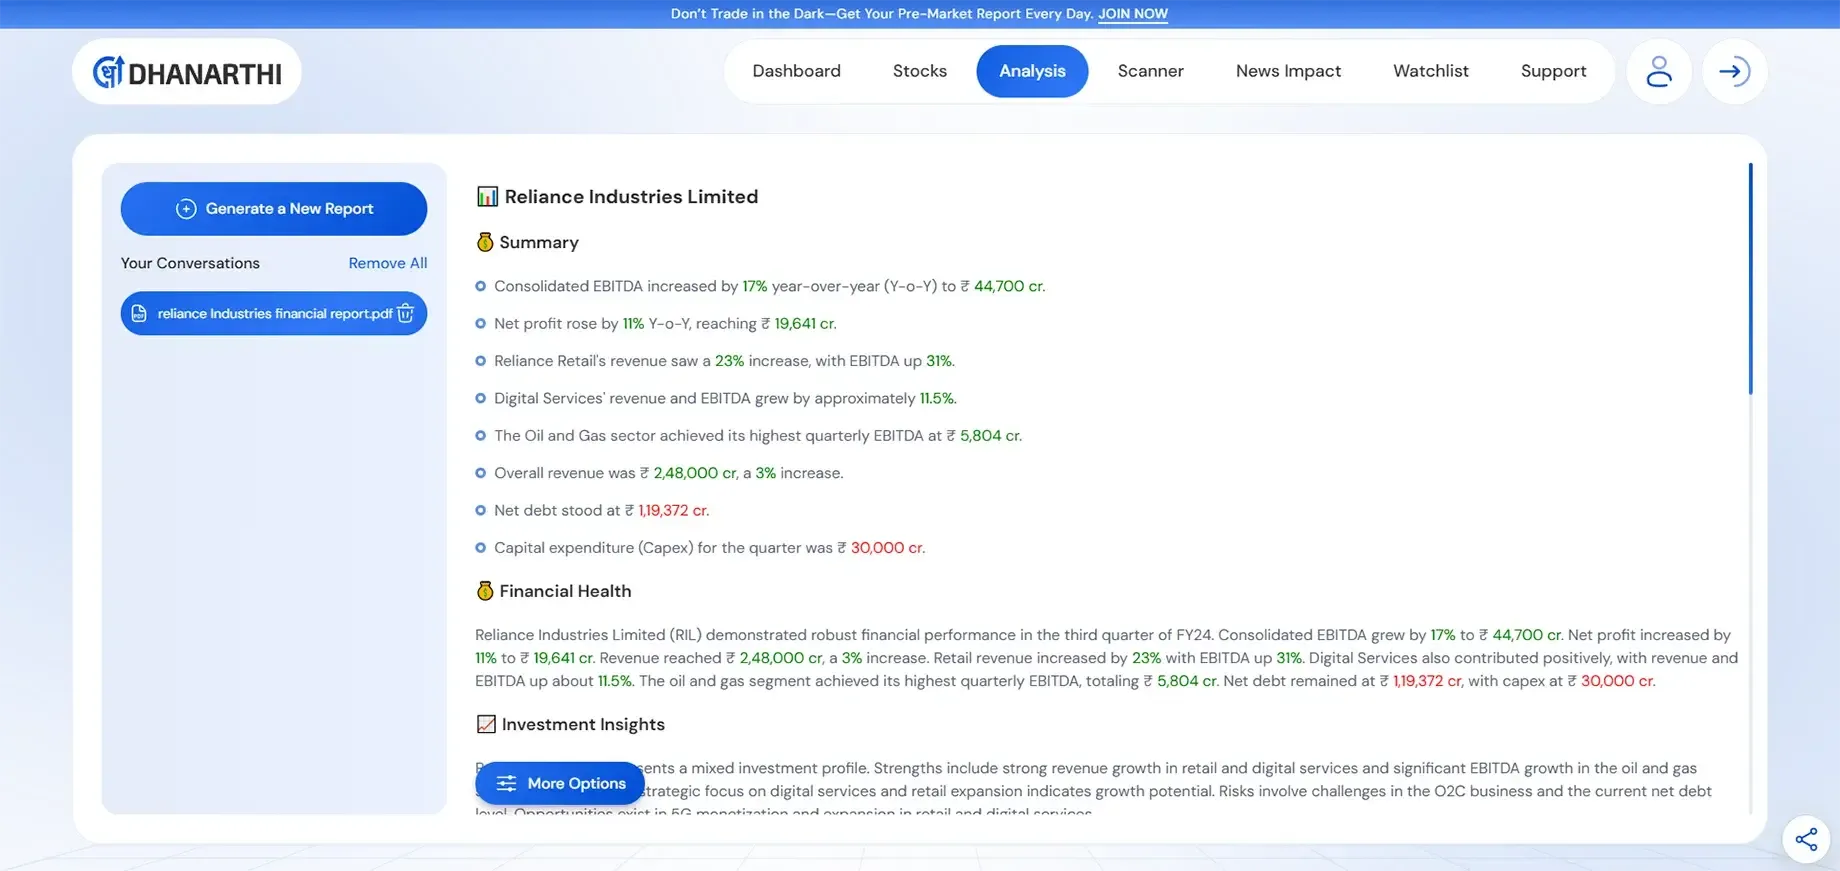Click the Overall revenue summary line

668,473
